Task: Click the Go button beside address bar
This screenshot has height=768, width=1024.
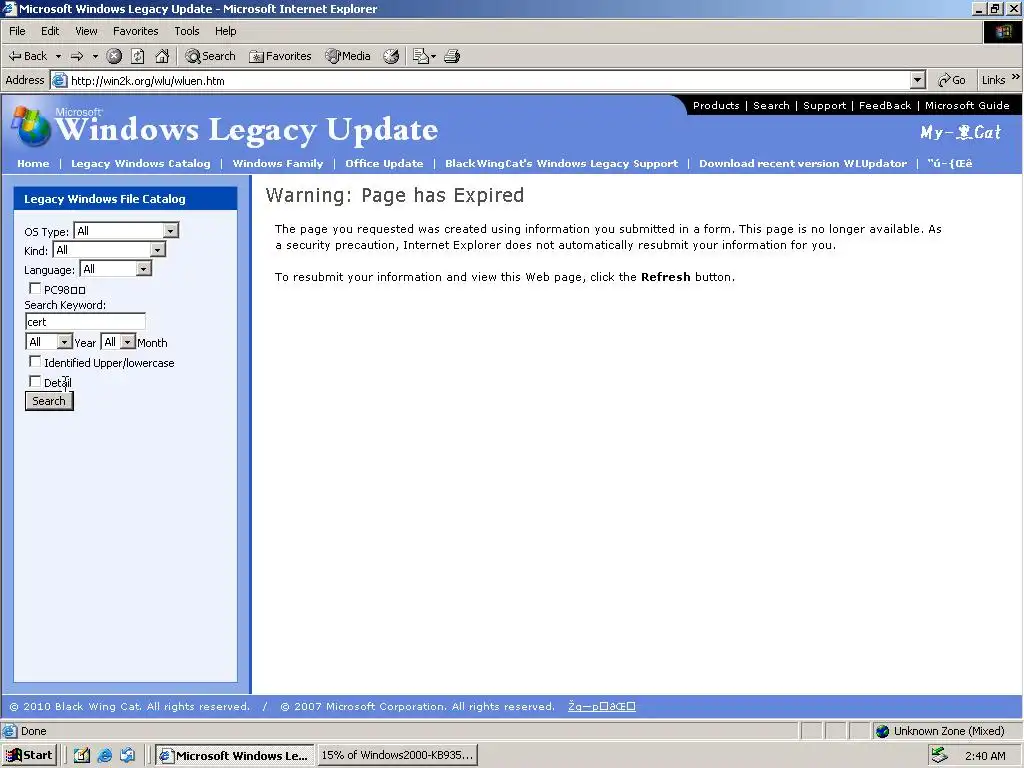Action: [x=952, y=80]
